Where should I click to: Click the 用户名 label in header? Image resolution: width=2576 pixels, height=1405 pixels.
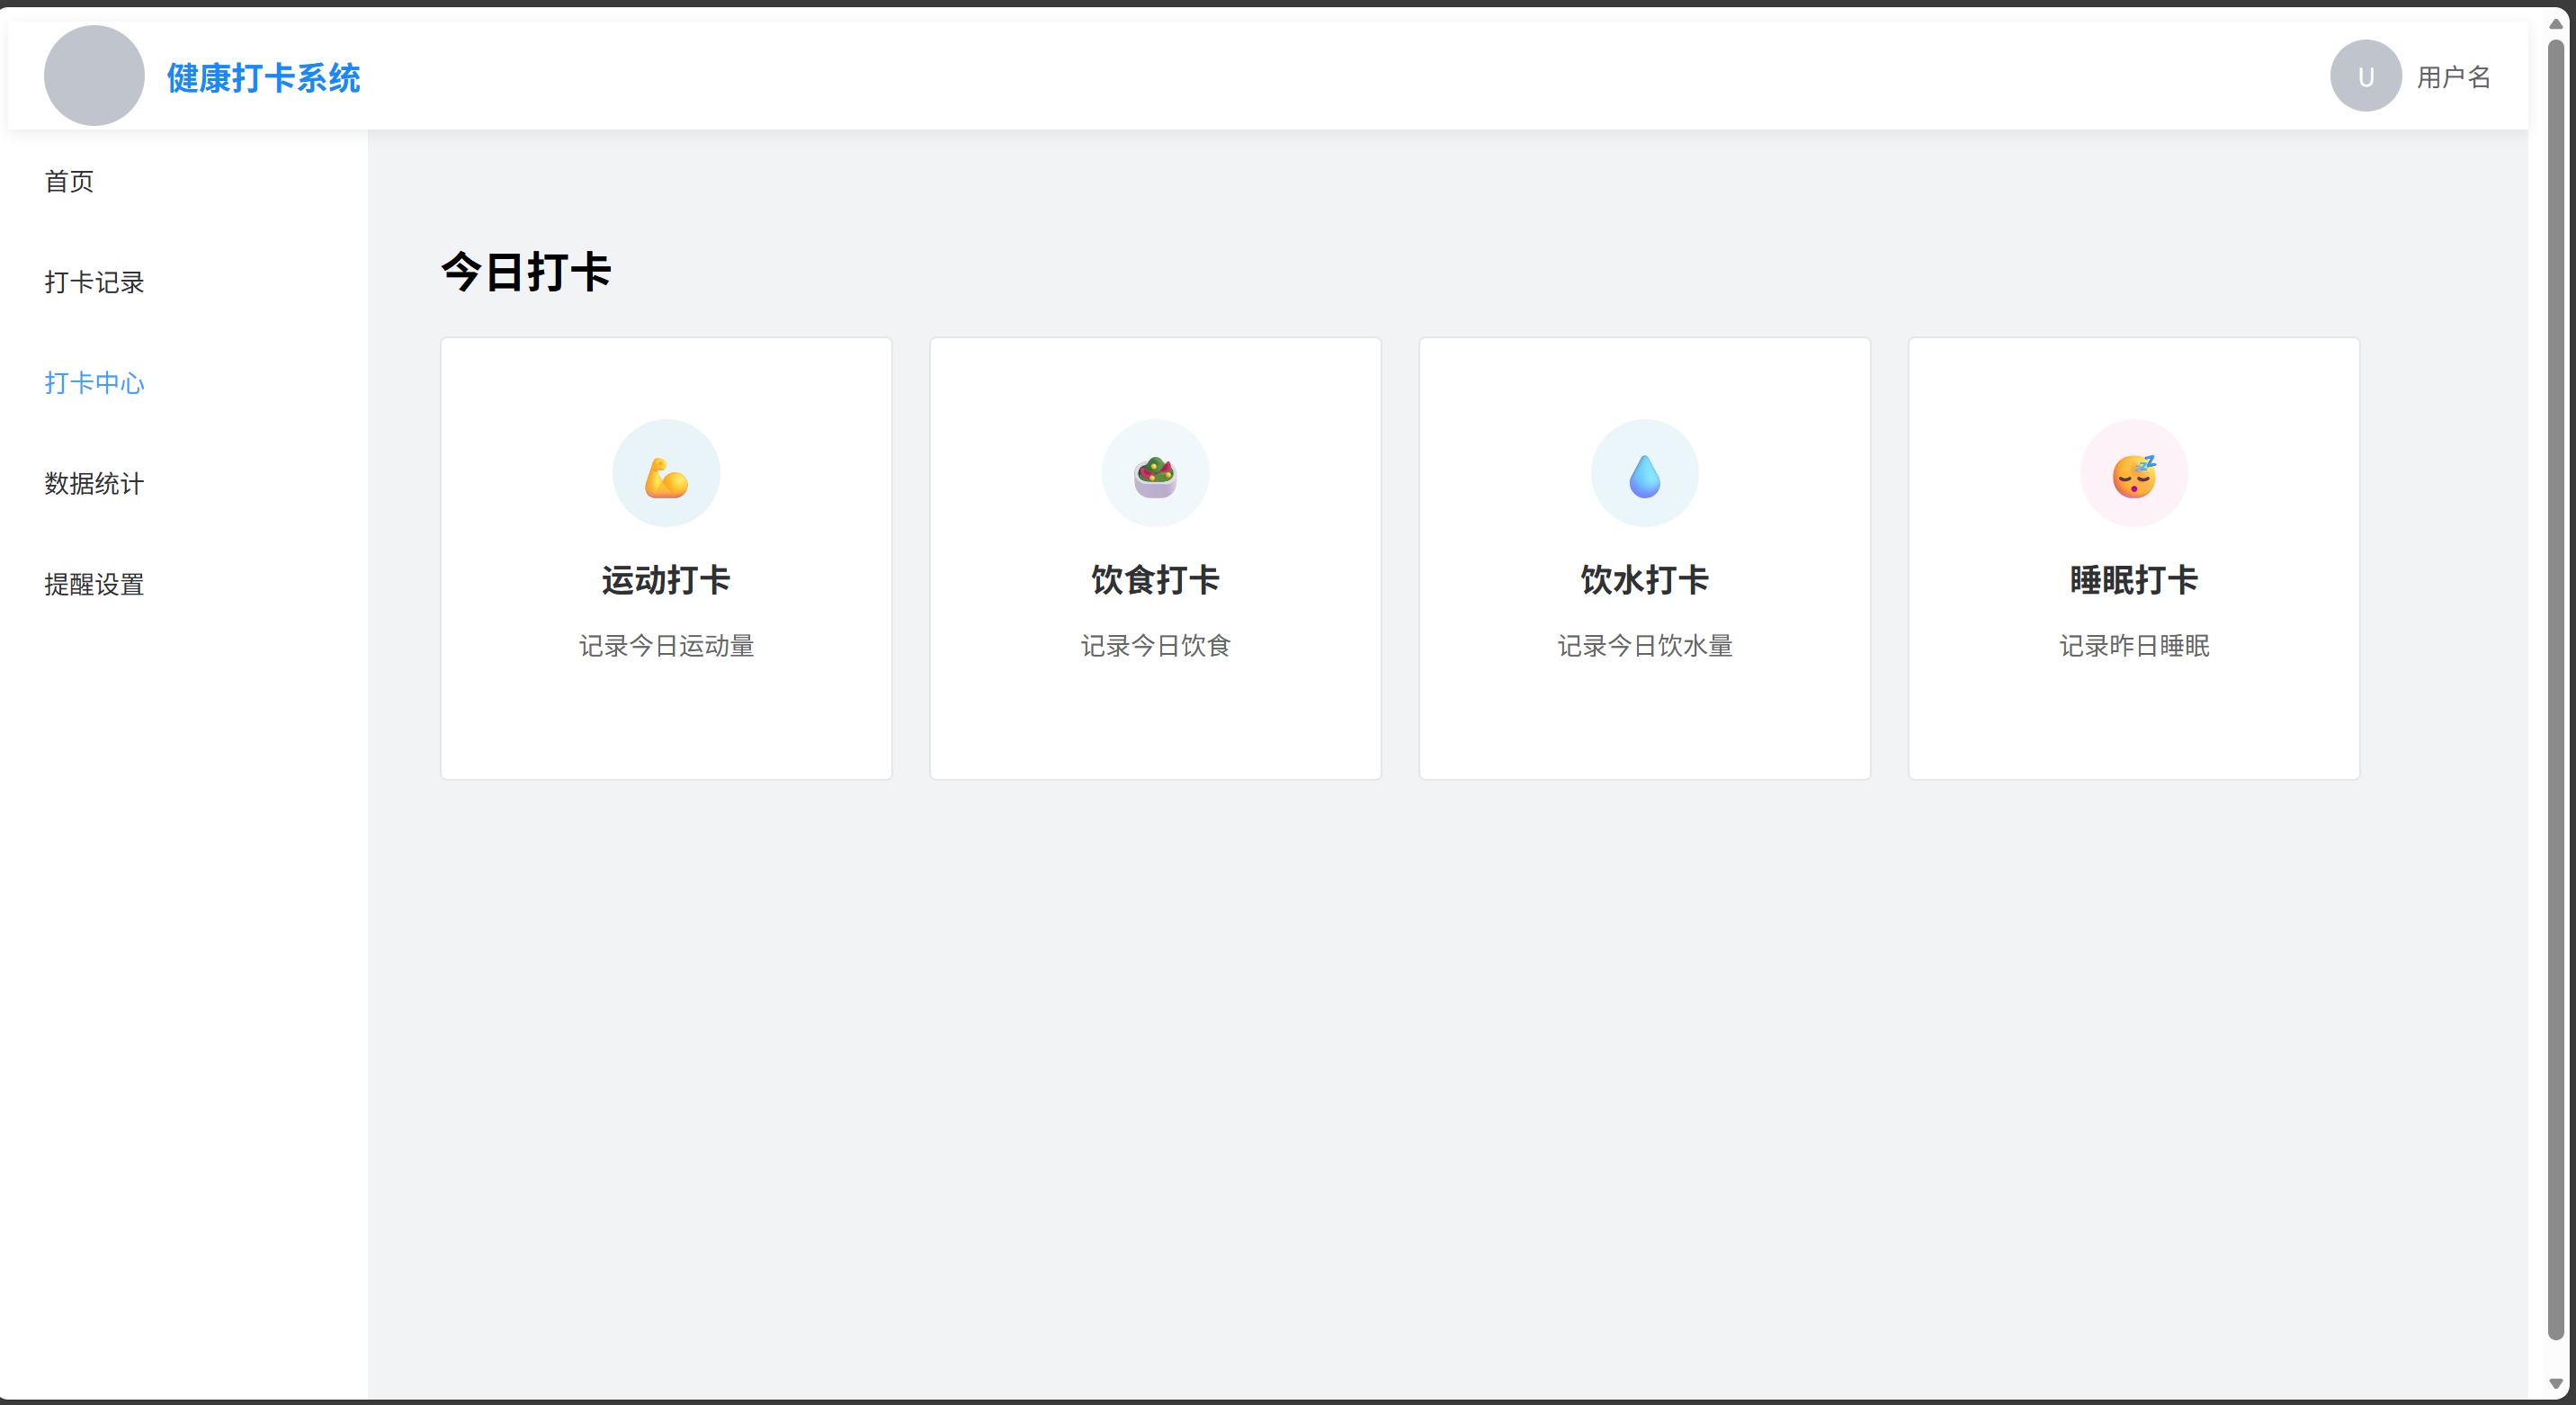(2453, 77)
